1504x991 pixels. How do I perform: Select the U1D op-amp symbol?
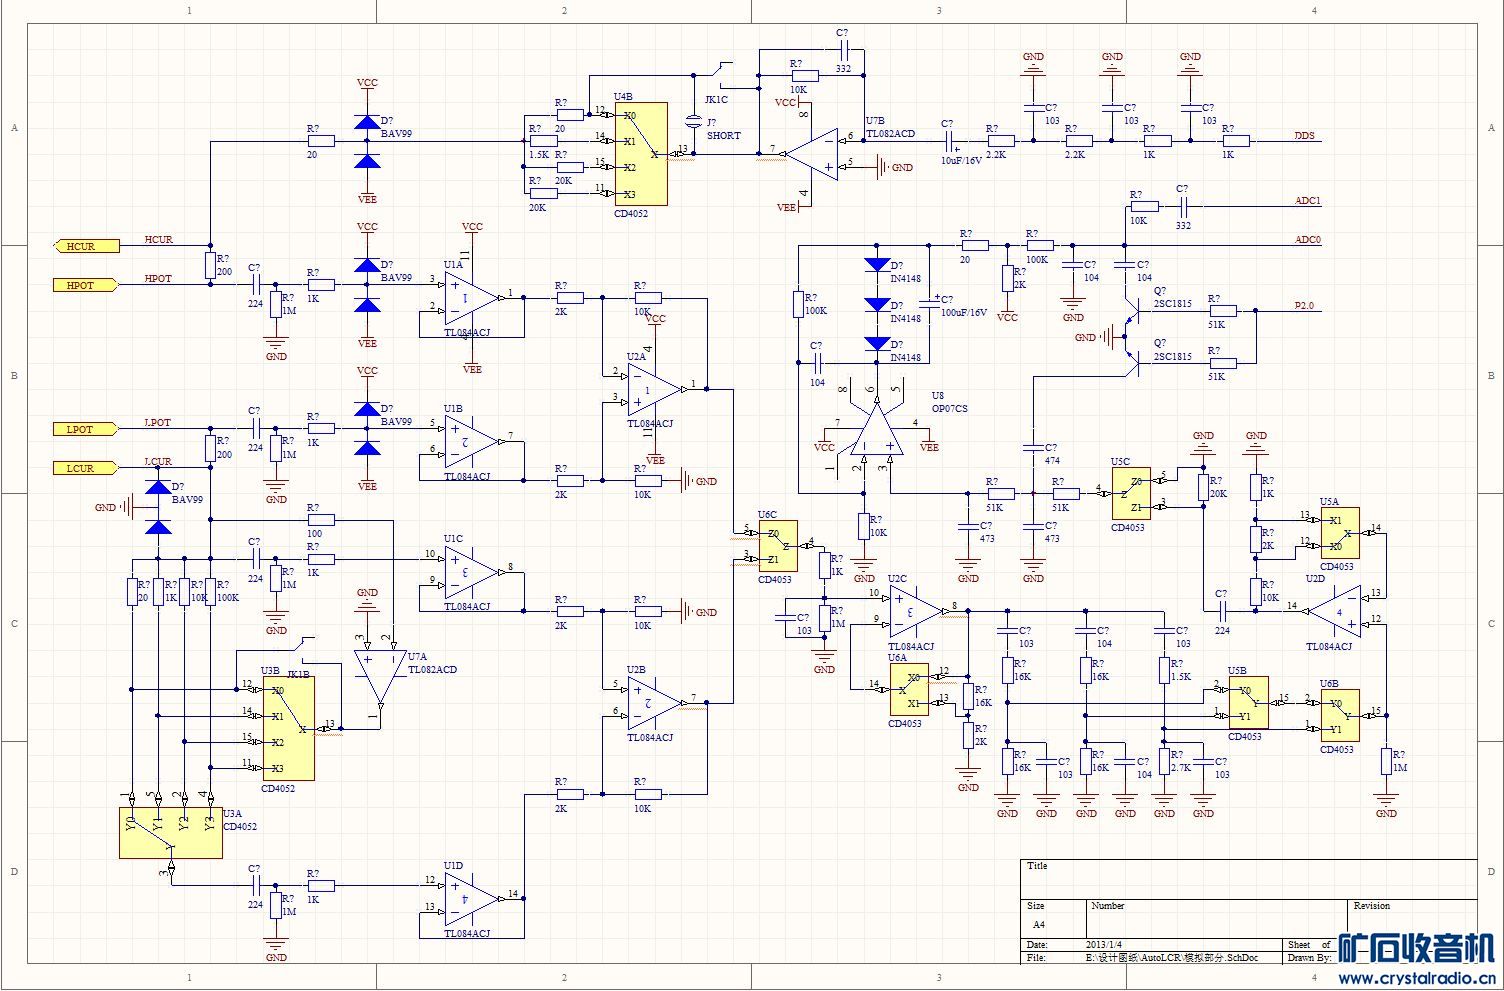[x=473, y=898]
